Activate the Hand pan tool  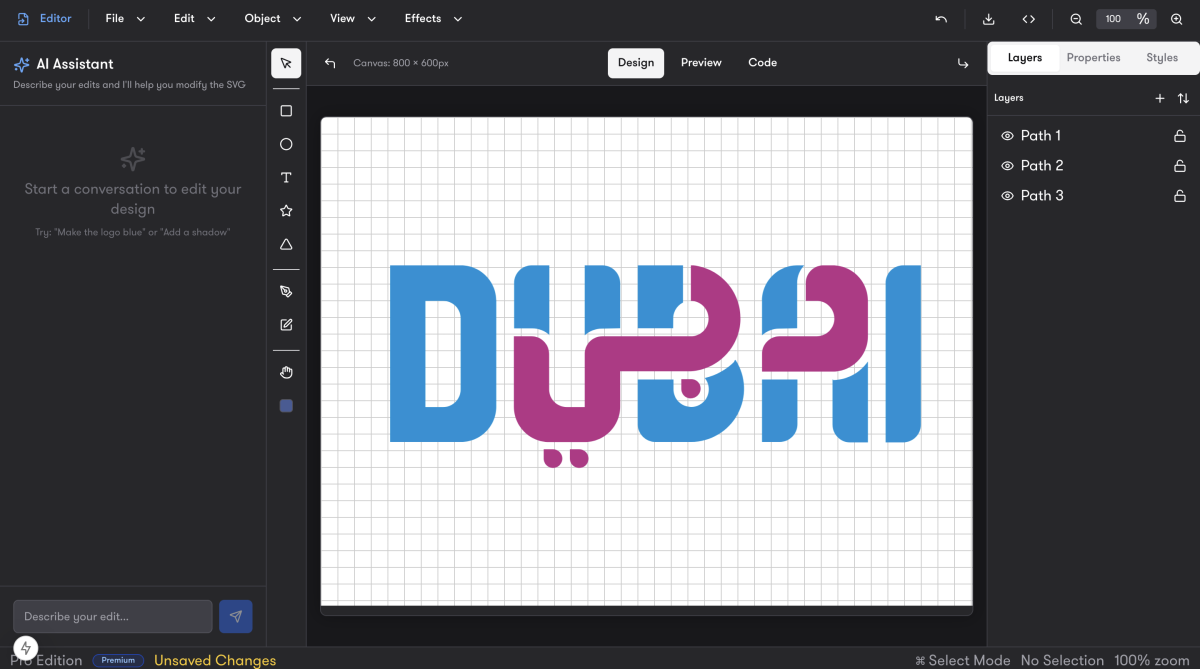click(x=286, y=373)
